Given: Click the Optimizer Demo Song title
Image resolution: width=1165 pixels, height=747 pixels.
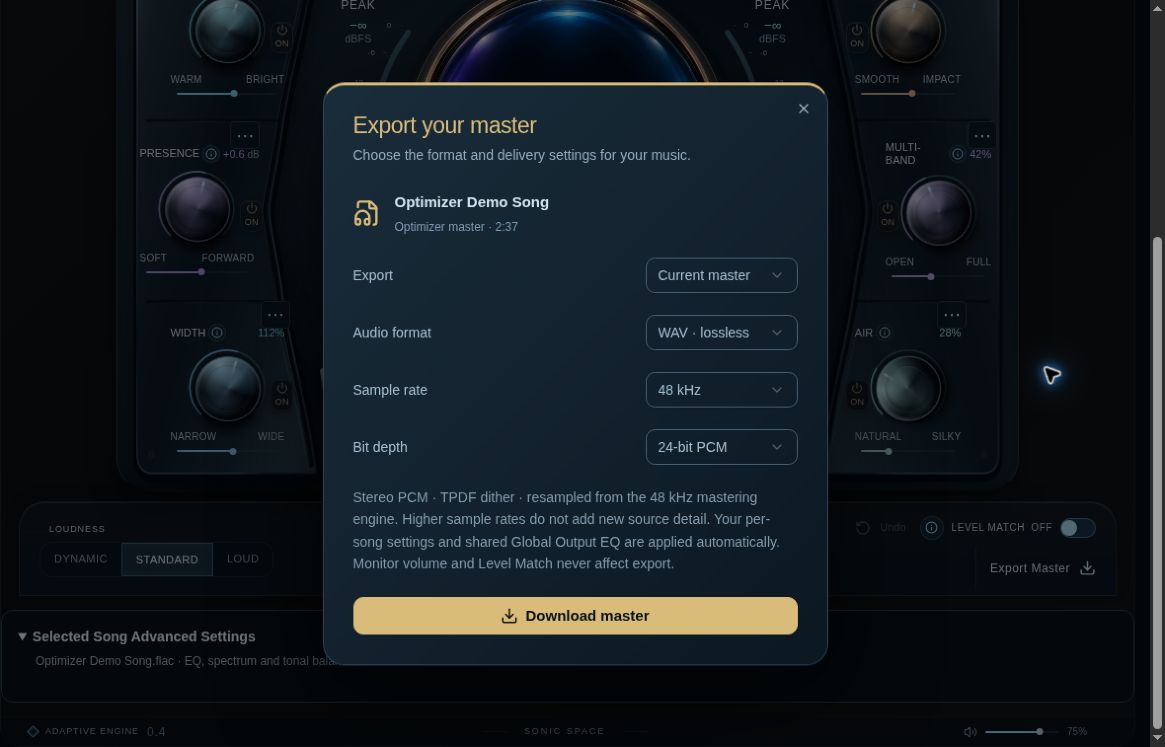Looking at the screenshot, I should coord(471,202).
